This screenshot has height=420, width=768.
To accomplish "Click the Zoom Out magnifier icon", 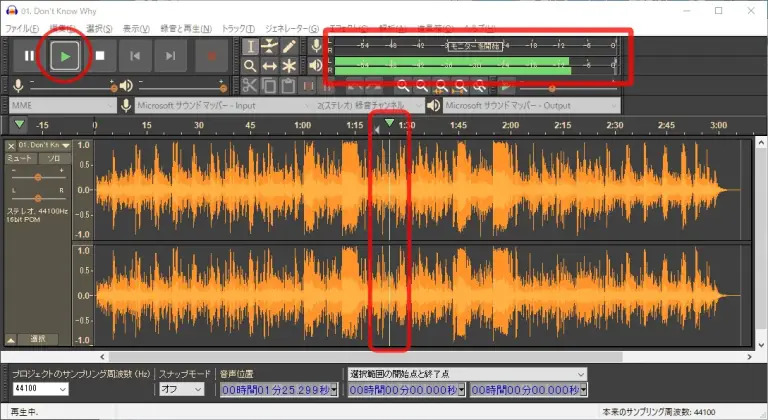I will 422,86.
